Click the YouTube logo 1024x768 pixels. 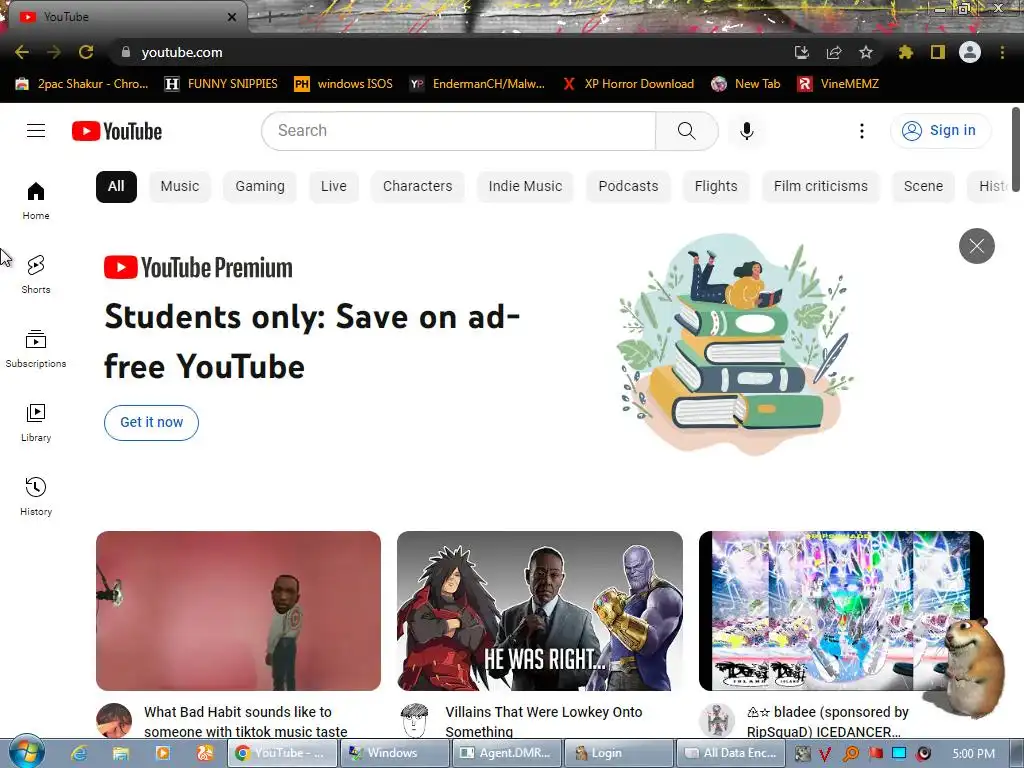point(117,131)
